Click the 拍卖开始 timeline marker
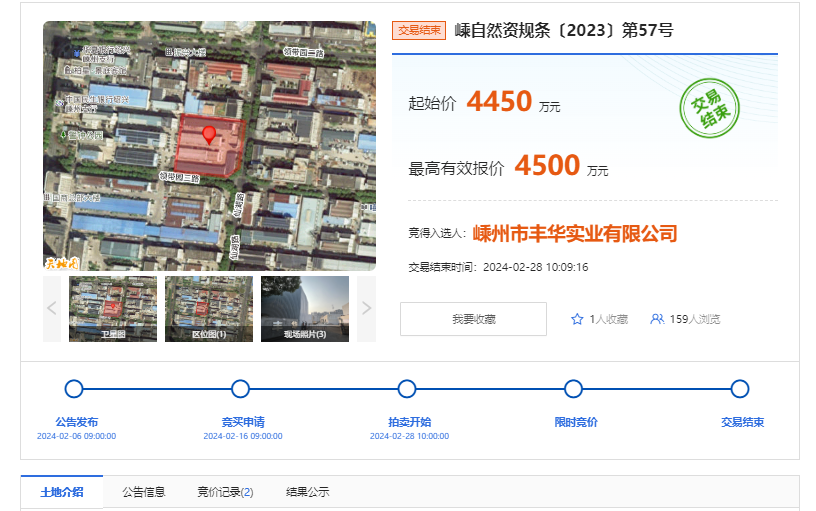Viewport: 816px width, 511px height. point(407,389)
